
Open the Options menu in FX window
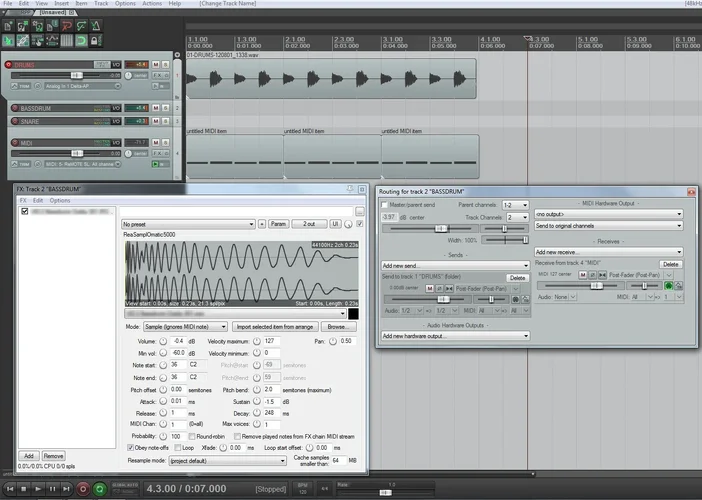click(x=60, y=201)
